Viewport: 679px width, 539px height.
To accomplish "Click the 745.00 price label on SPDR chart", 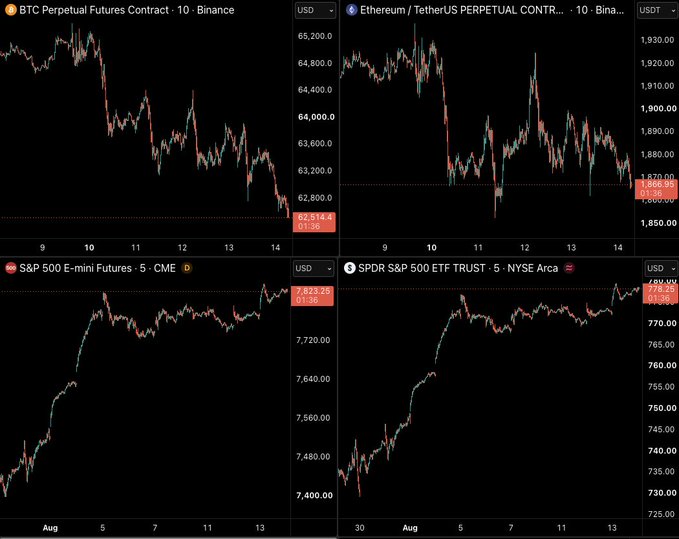I will click(x=662, y=429).
